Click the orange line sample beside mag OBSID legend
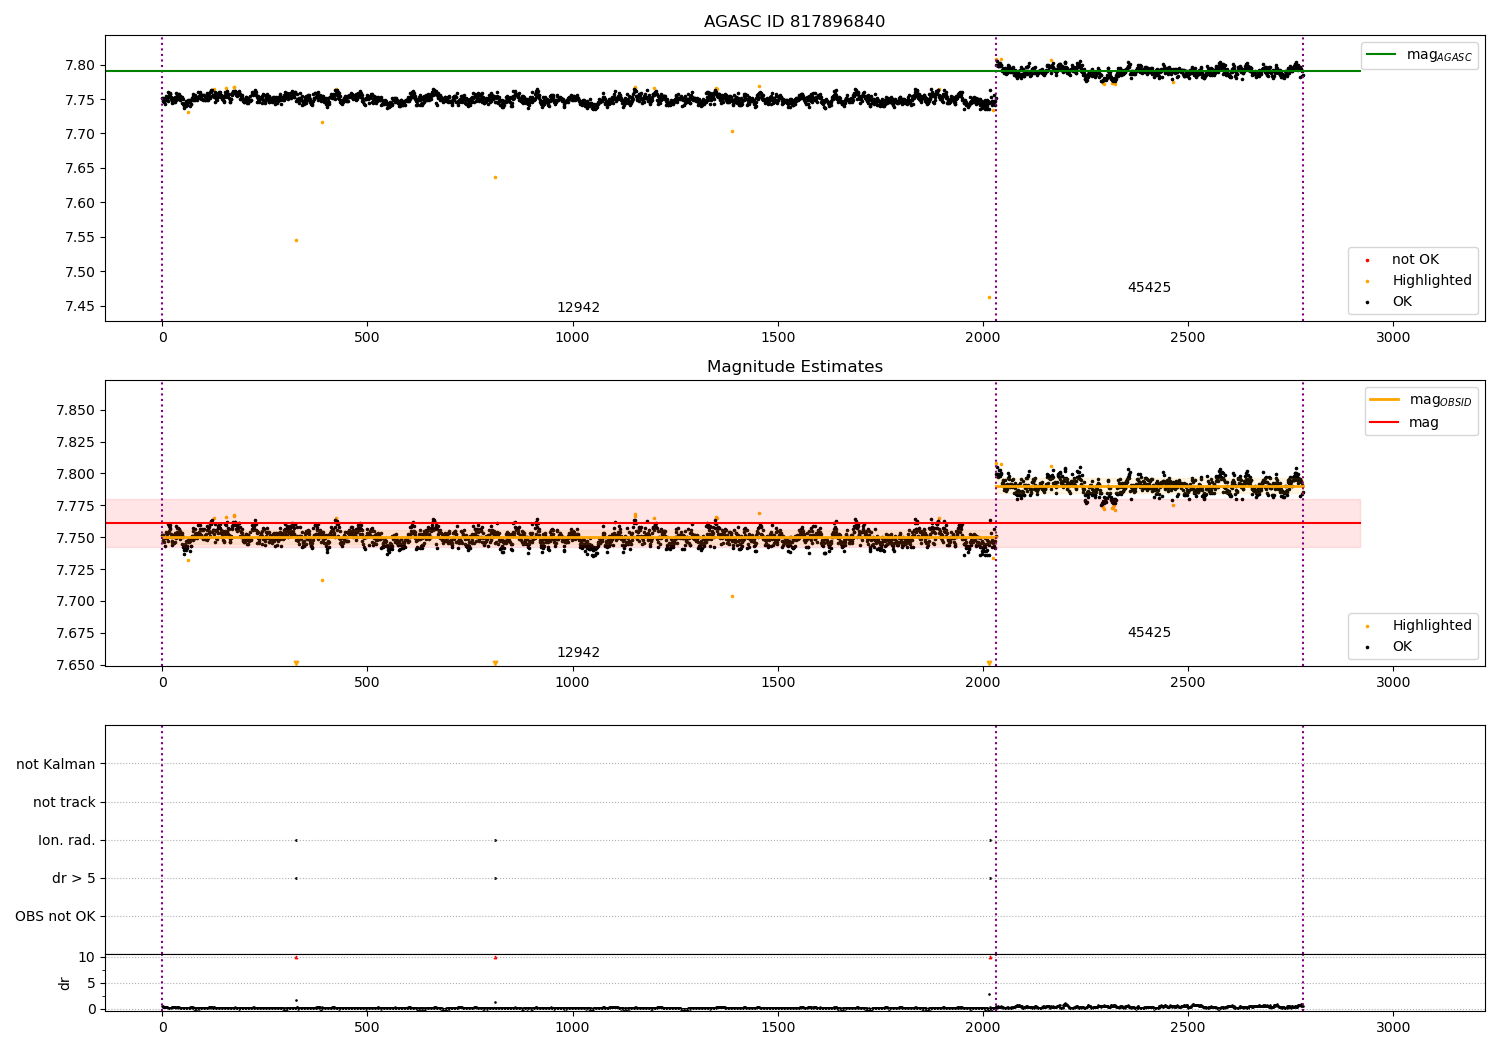This screenshot has height=1050, width=1500. point(1385,400)
